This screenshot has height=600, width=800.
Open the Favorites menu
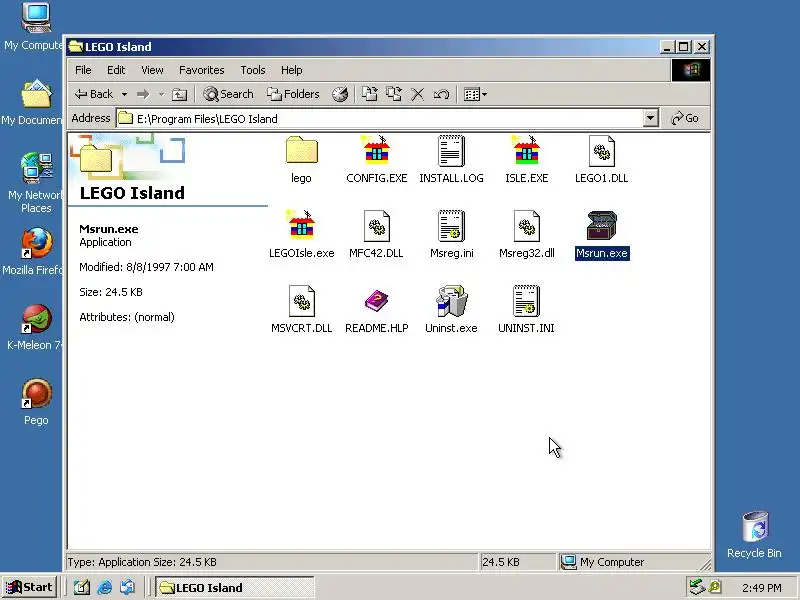tap(202, 70)
